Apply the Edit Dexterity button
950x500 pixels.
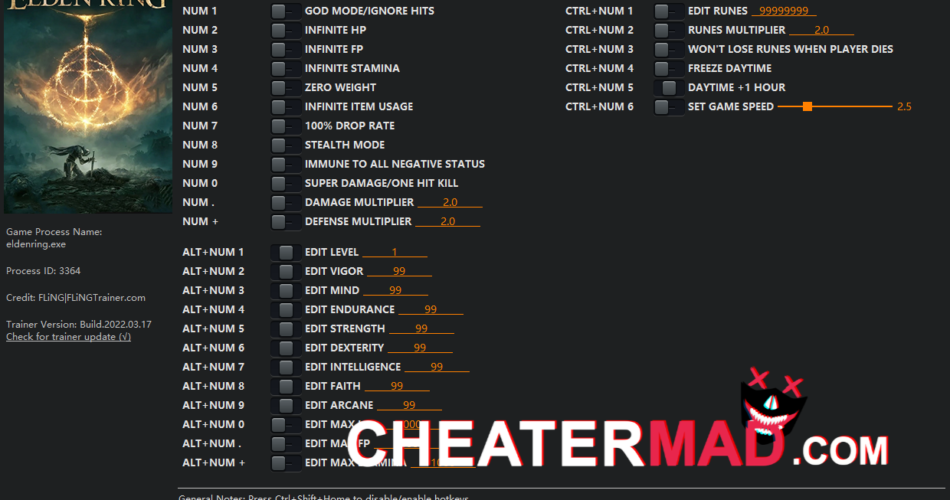coord(285,348)
